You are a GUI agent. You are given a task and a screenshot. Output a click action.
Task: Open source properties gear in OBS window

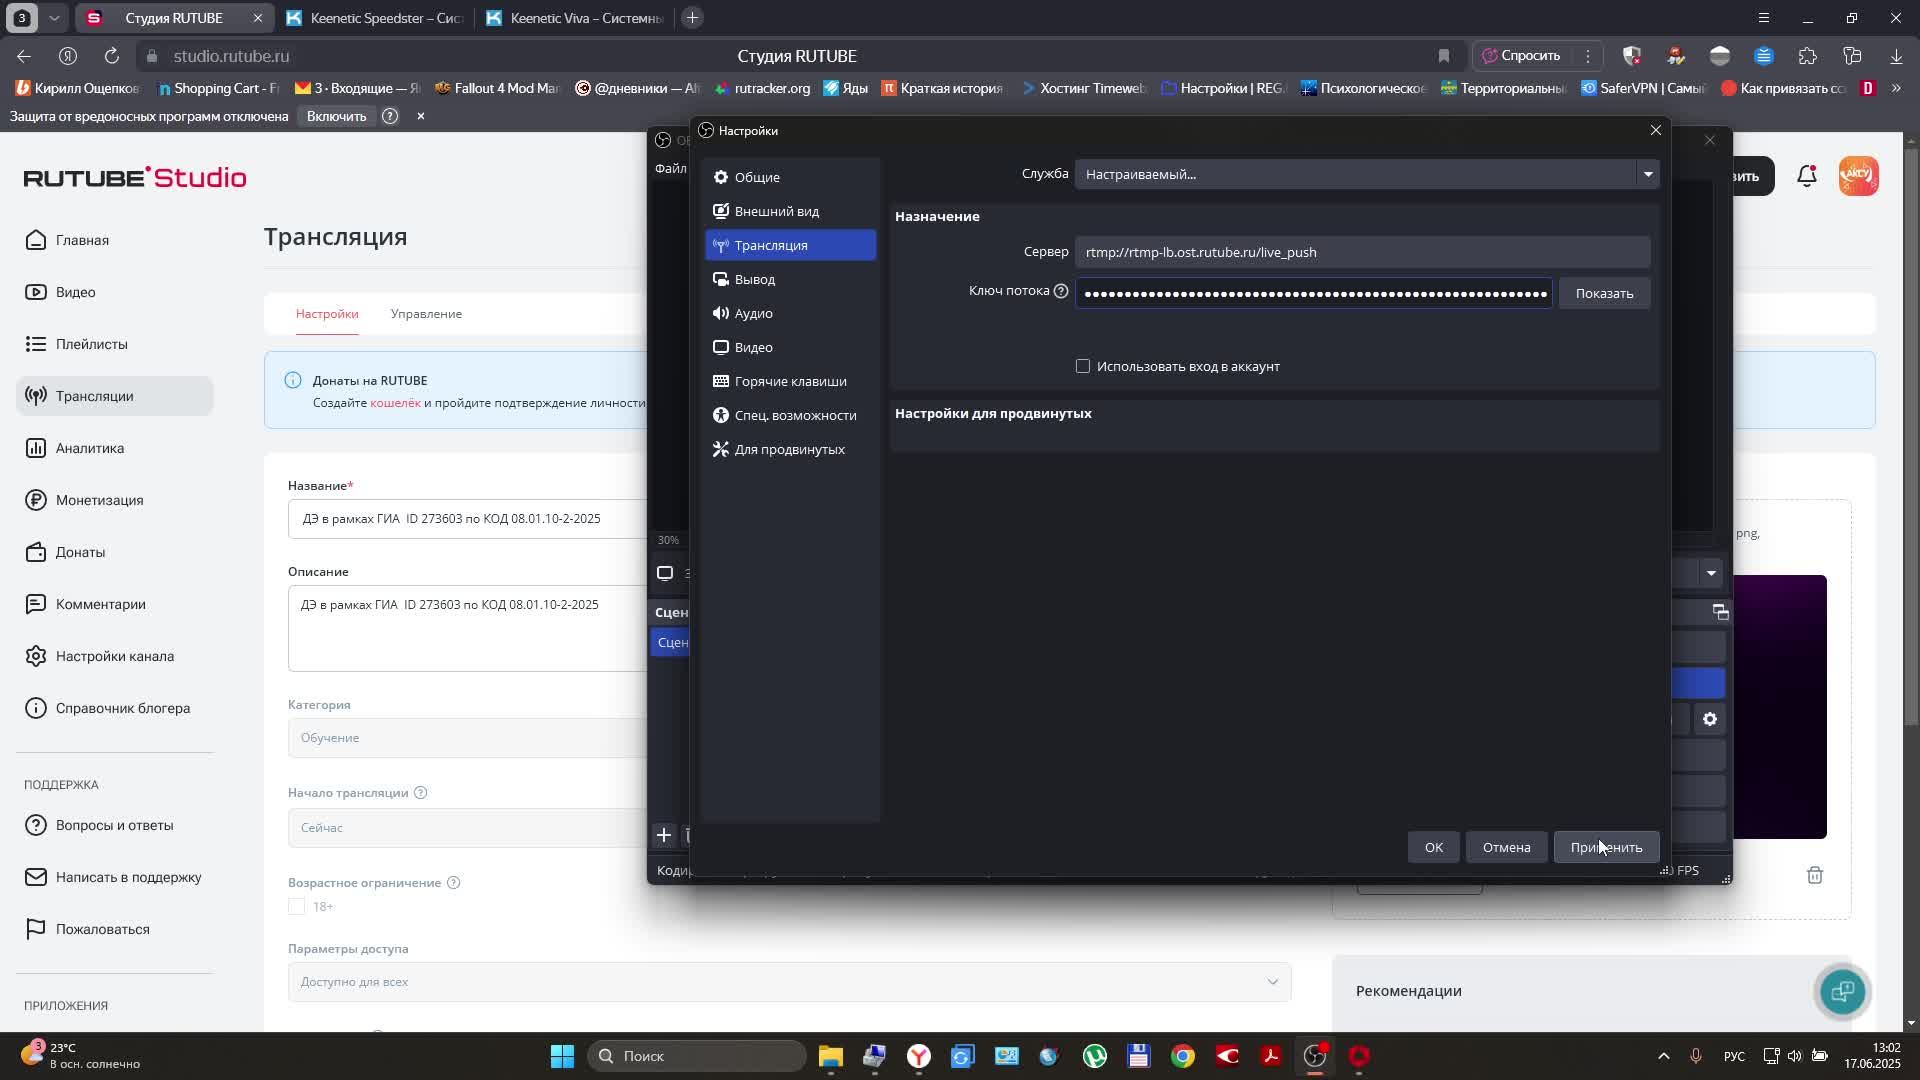pos(1710,719)
